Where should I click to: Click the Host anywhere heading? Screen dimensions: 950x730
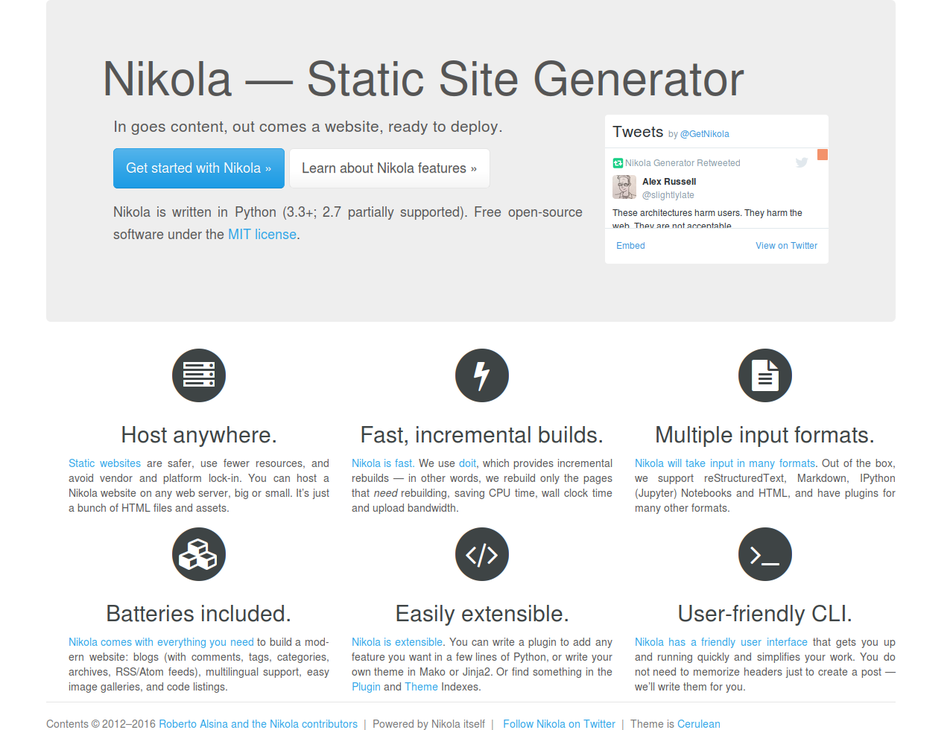click(x=199, y=435)
